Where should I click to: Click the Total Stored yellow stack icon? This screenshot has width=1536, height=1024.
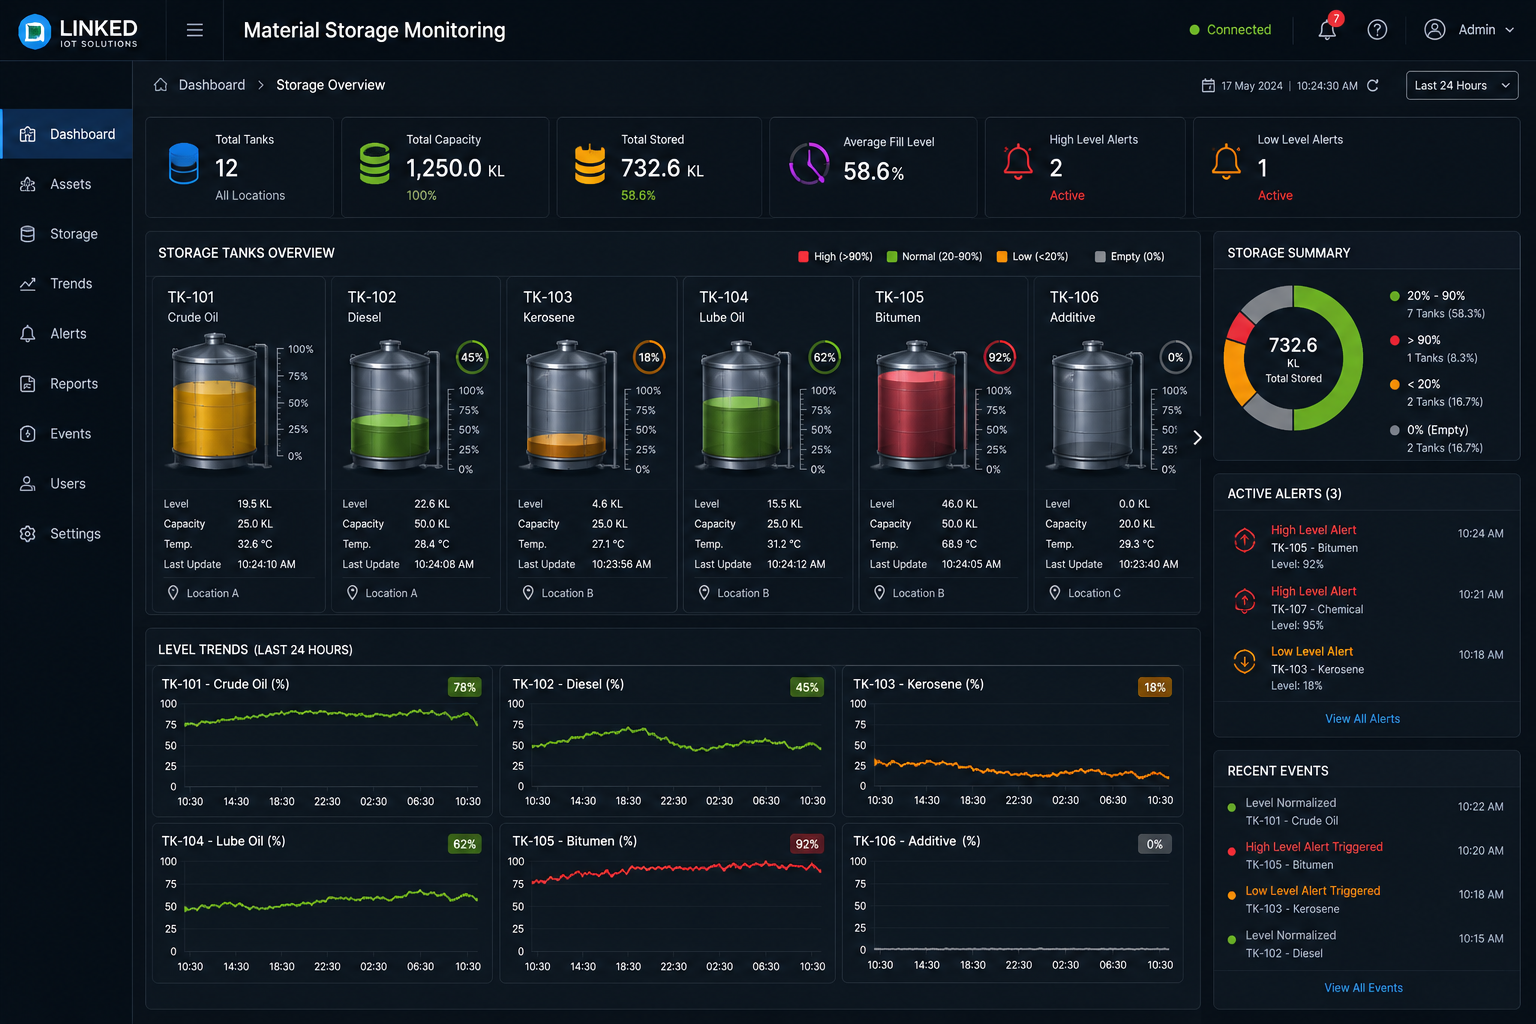[x=590, y=164]
